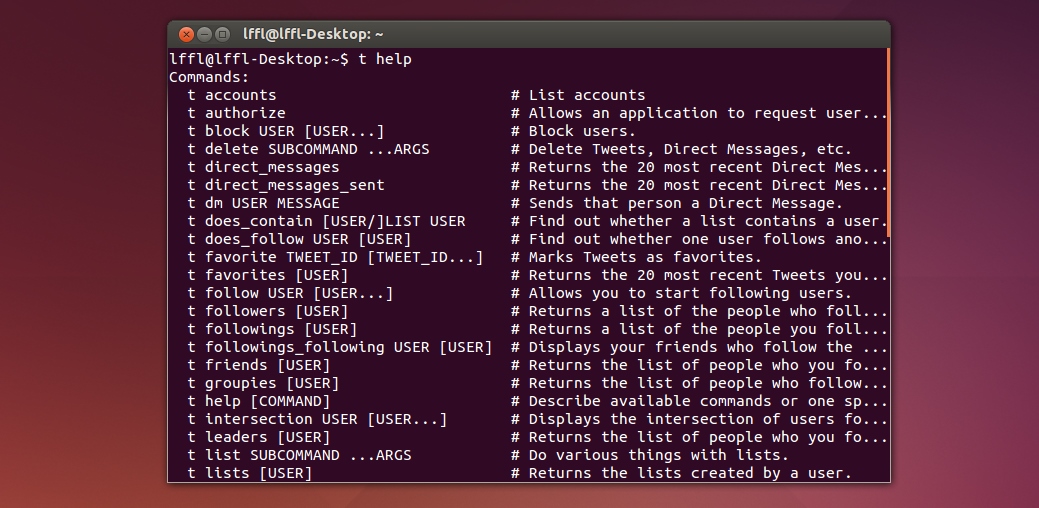Screen dimensions: 1039x508
Task: Click the "t direct_messages_sent" command text
Action: [285, 185]
